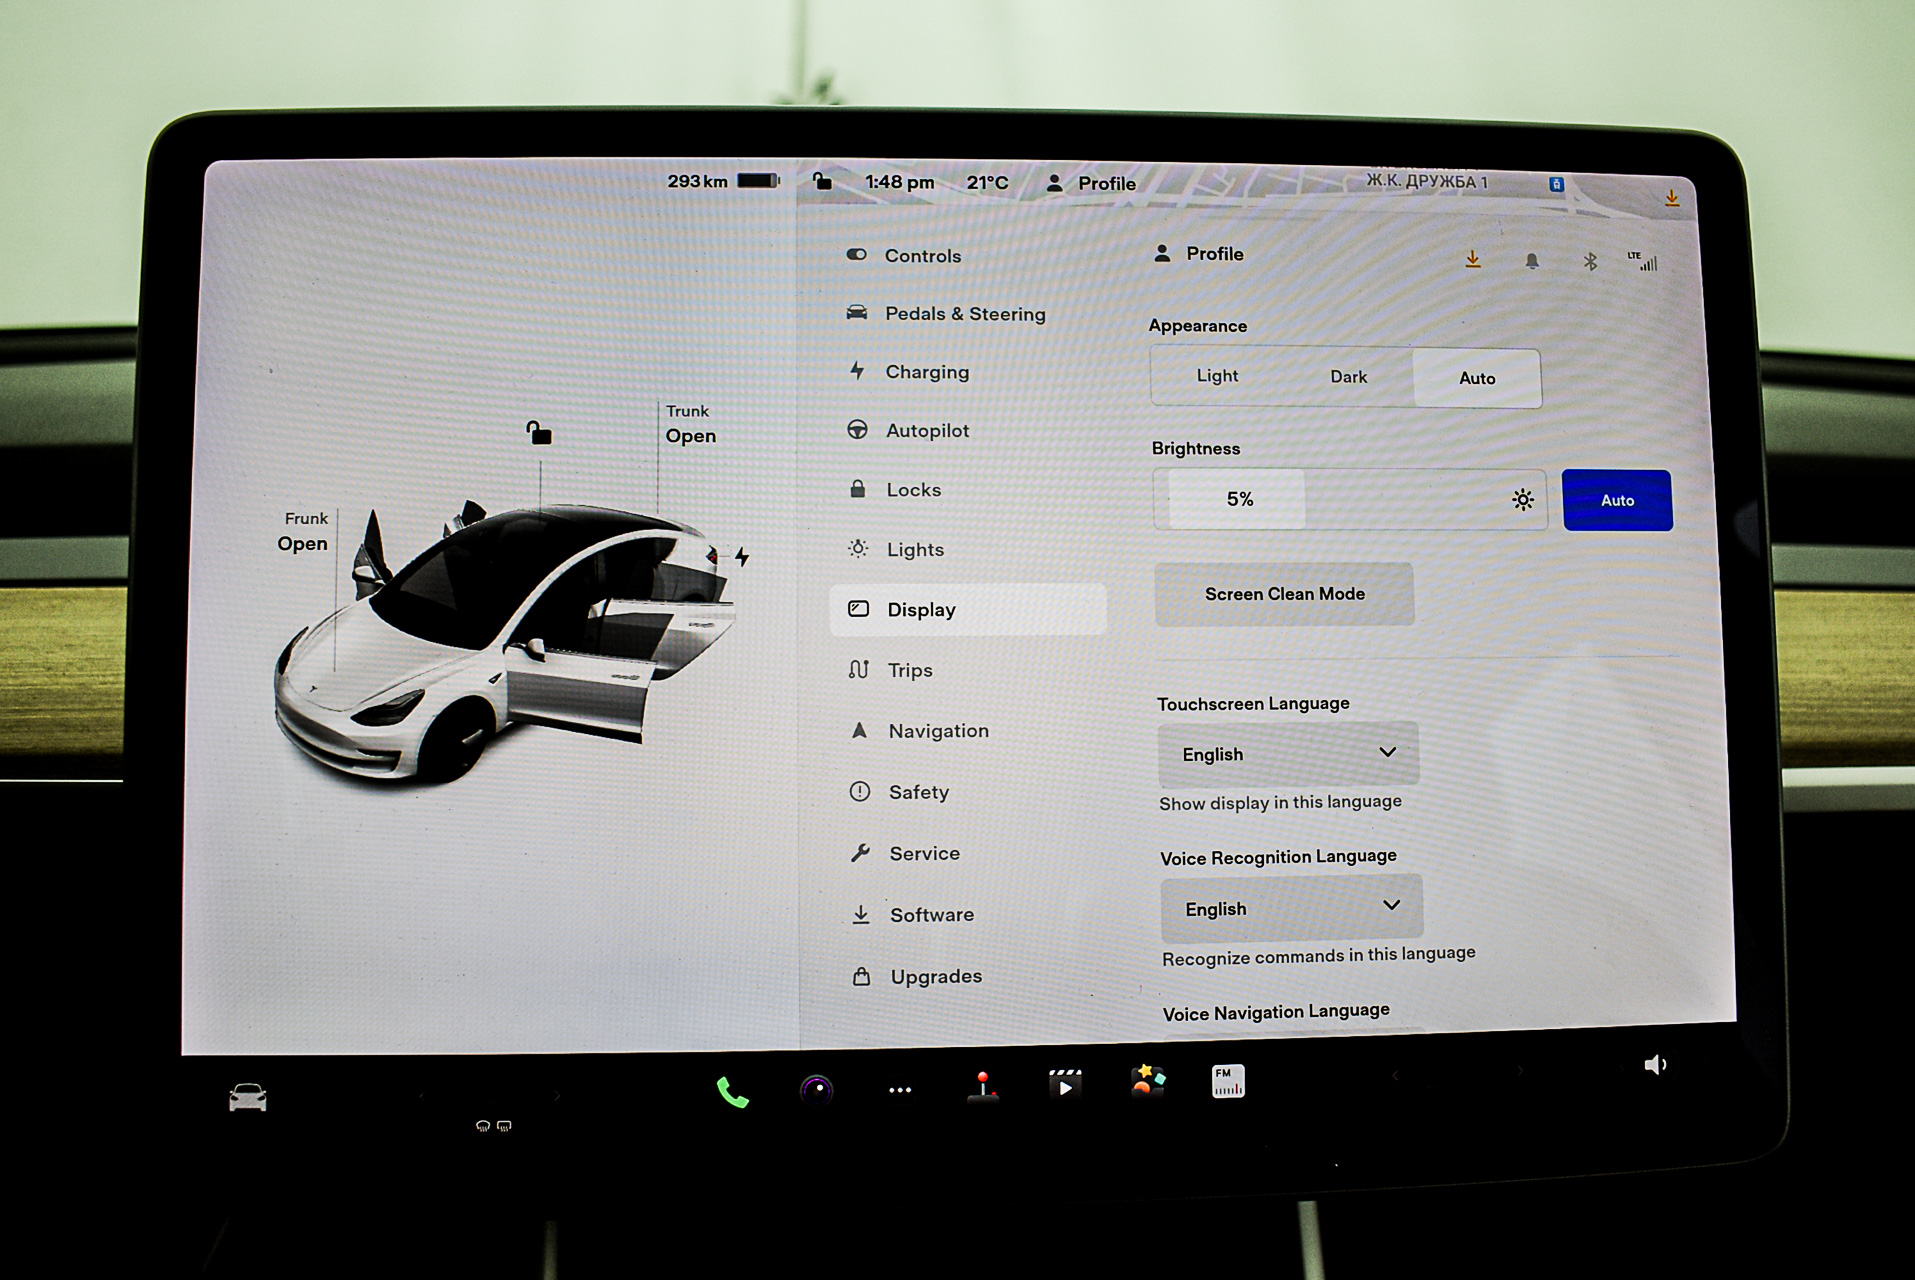Screen dimensions: 1915x1280
Task: Open the Charging settings
Action: (x=908, y=372)
